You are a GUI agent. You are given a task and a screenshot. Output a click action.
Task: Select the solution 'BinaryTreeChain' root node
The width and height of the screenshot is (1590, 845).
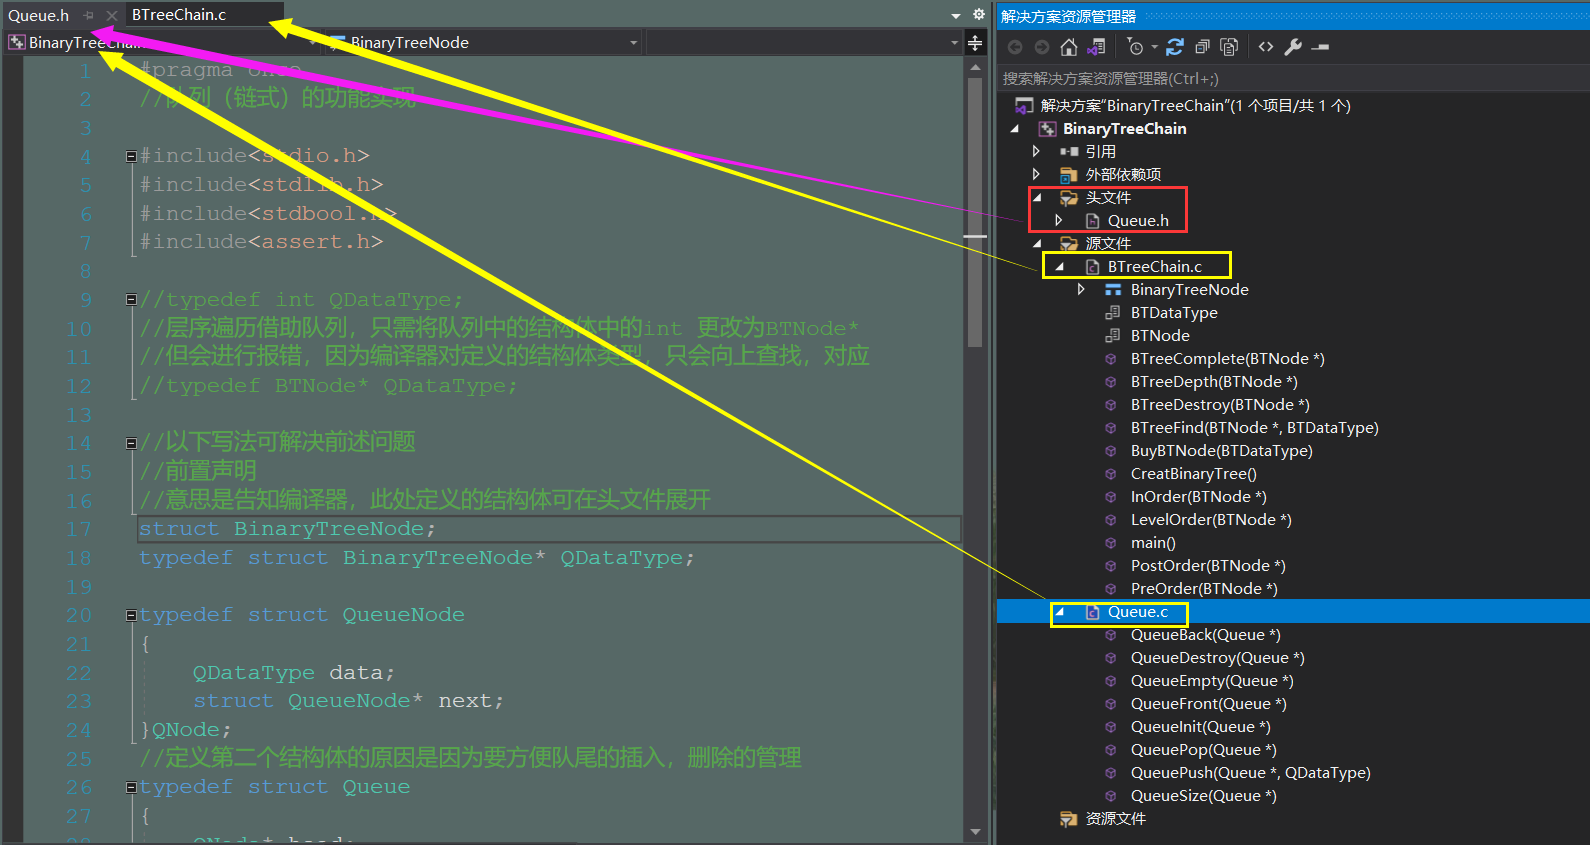1196,105
